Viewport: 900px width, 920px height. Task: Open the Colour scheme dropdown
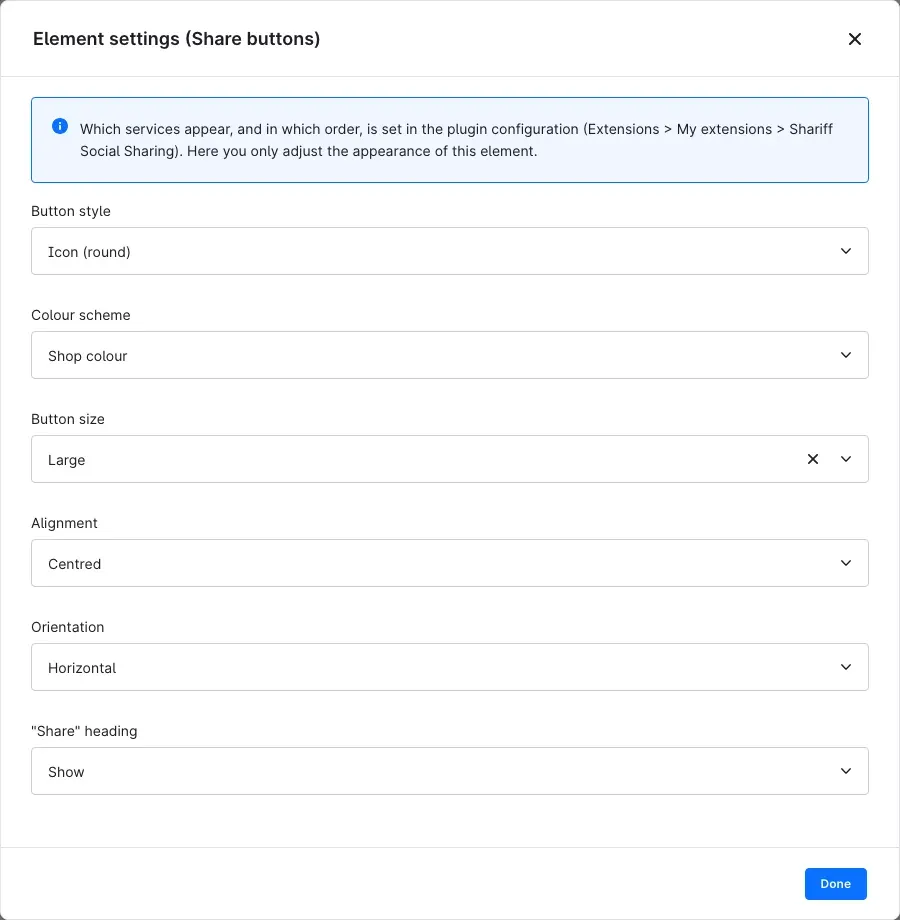(449, 355)
